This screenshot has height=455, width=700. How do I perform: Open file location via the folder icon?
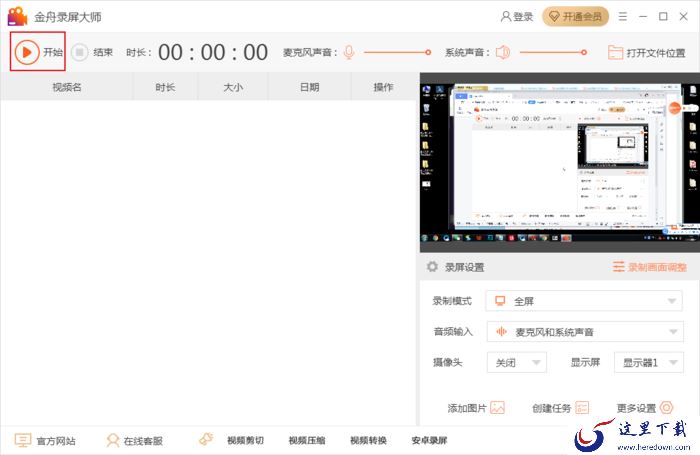pos(615,53)
